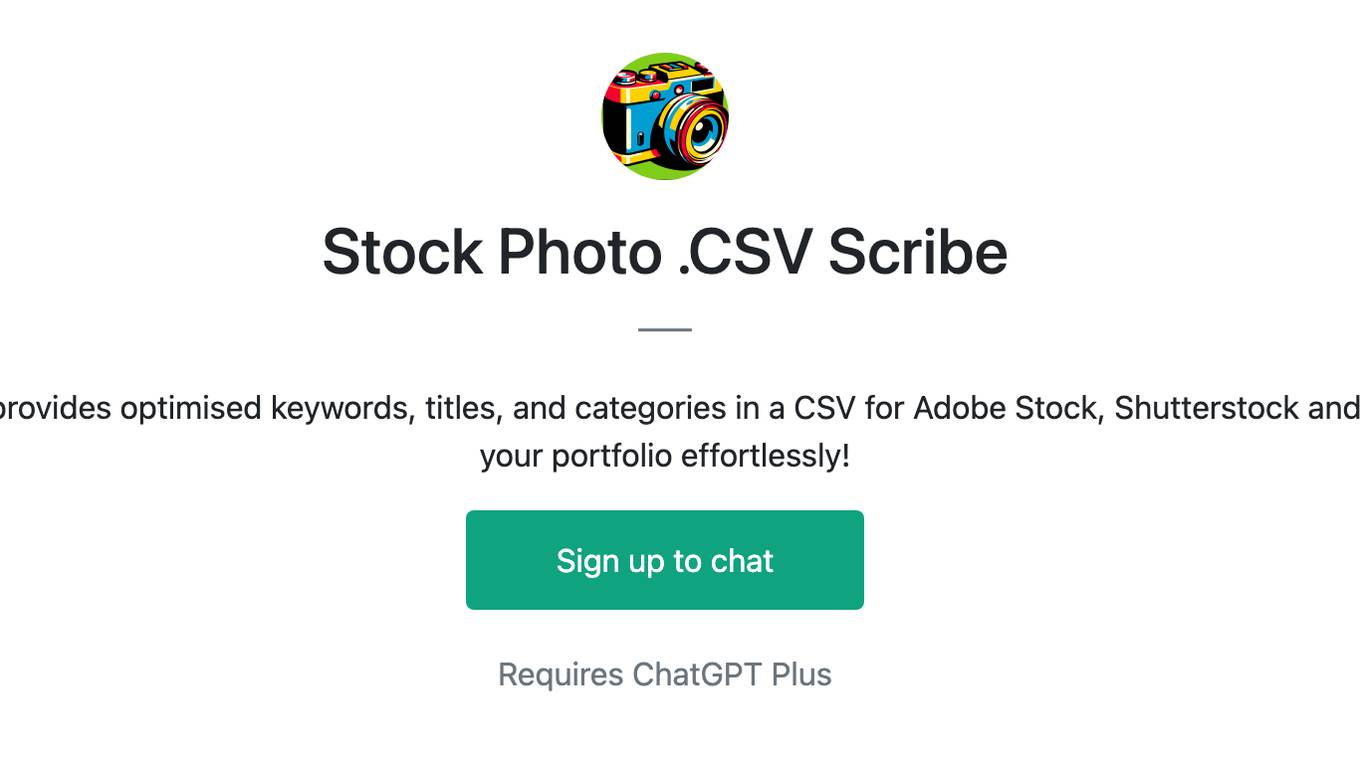Image resolution: width=1360 pixels, height=764 pixels.
Task: Click the word Photo in the title
Action: point(580,251)
